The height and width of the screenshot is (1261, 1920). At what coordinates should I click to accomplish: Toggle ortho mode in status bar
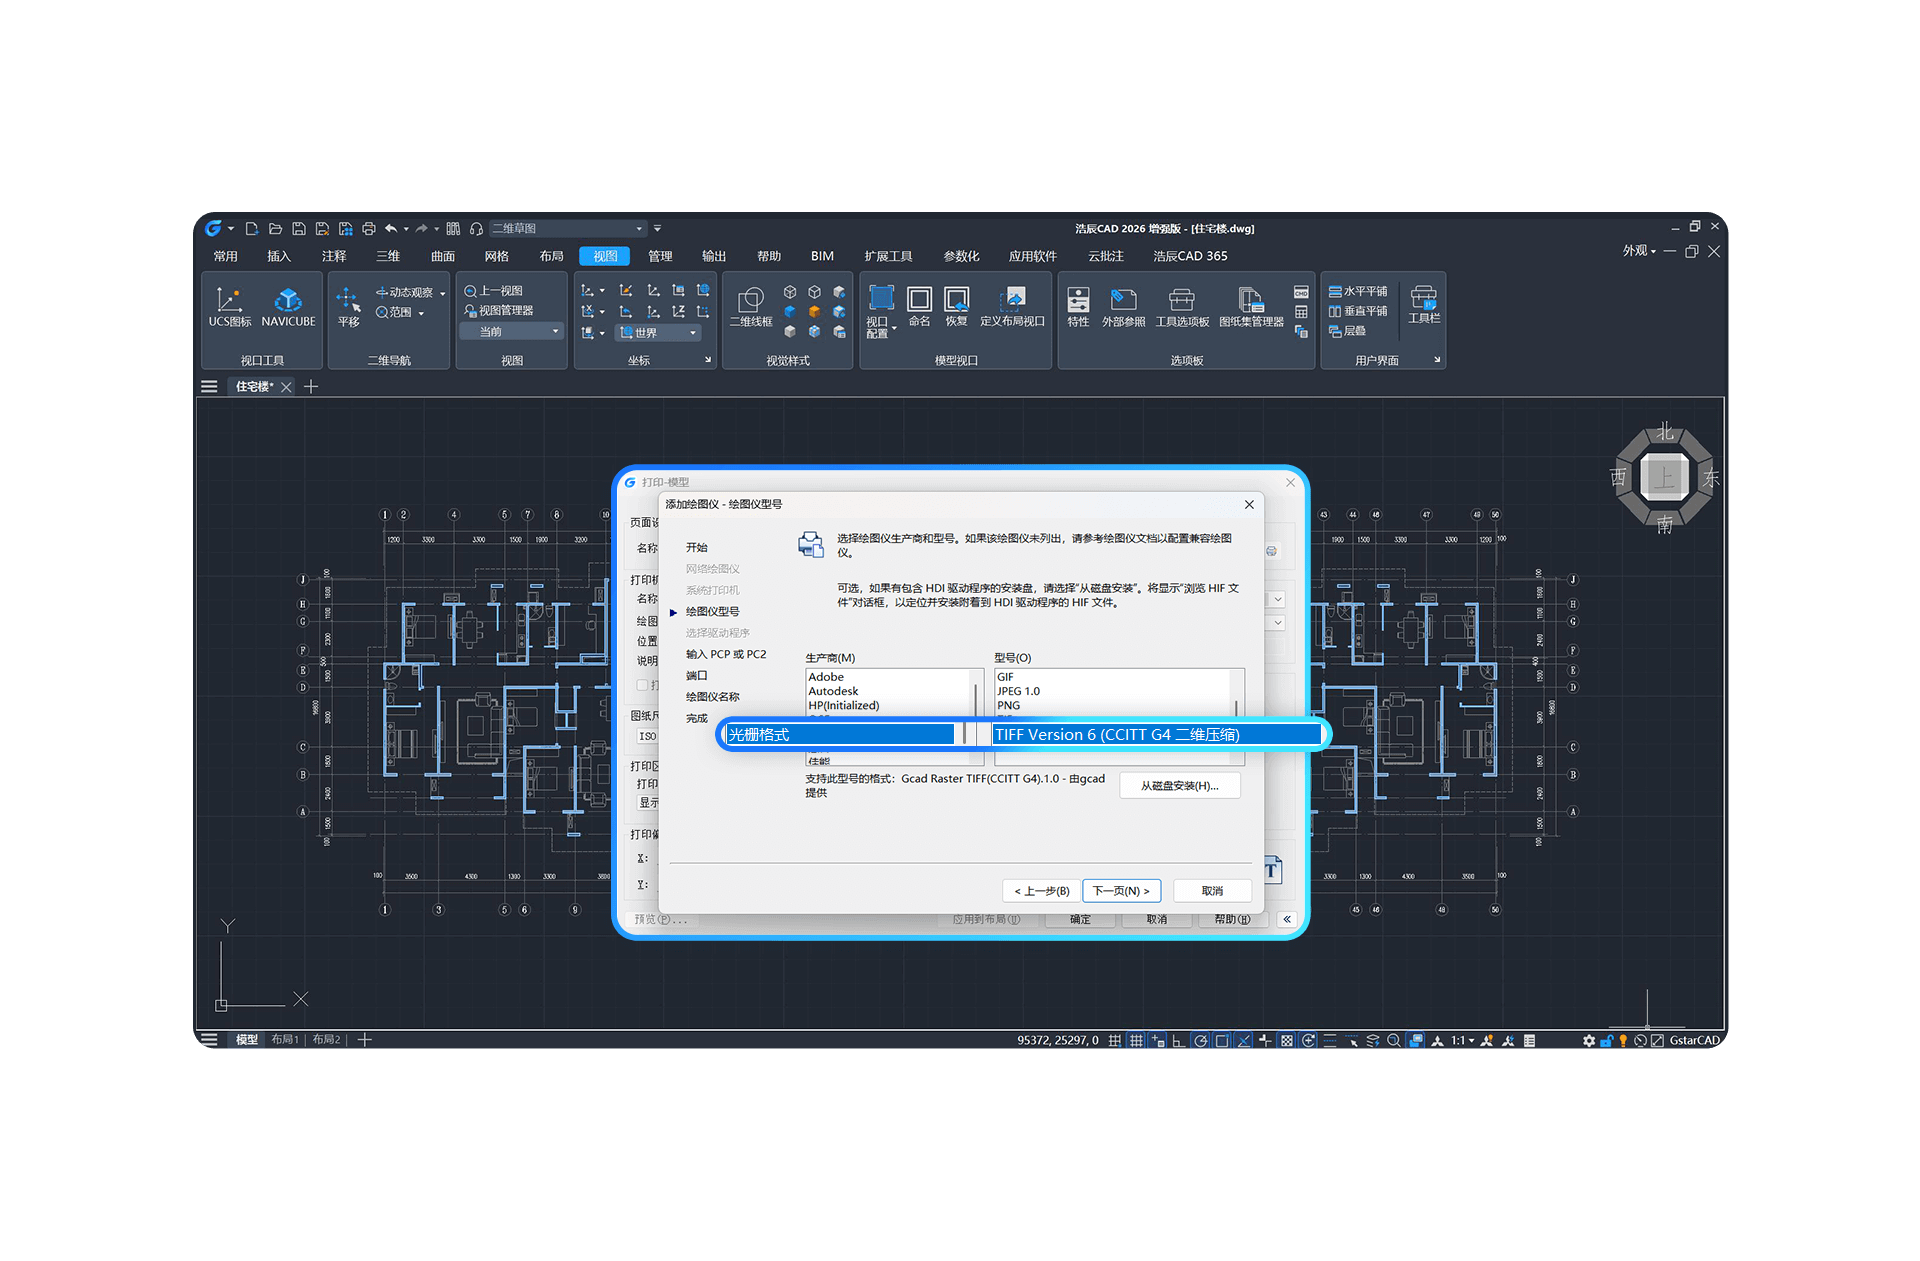(x=1179, y=1041)
